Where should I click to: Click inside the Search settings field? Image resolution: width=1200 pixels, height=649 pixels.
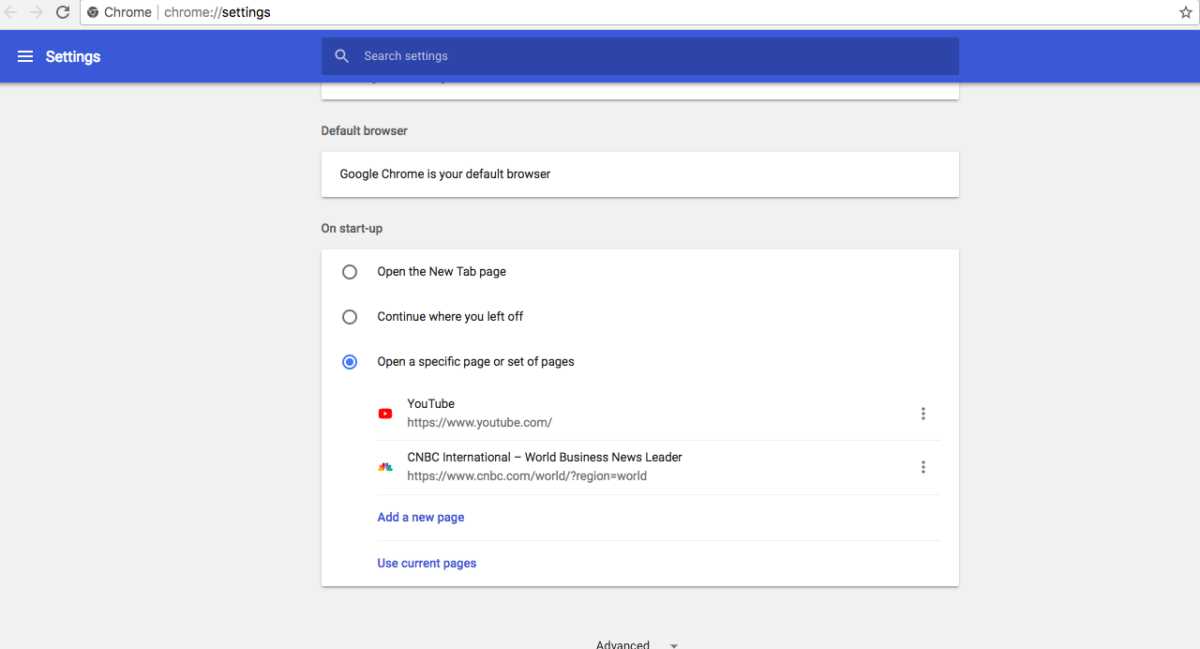(x=500, y=56)
